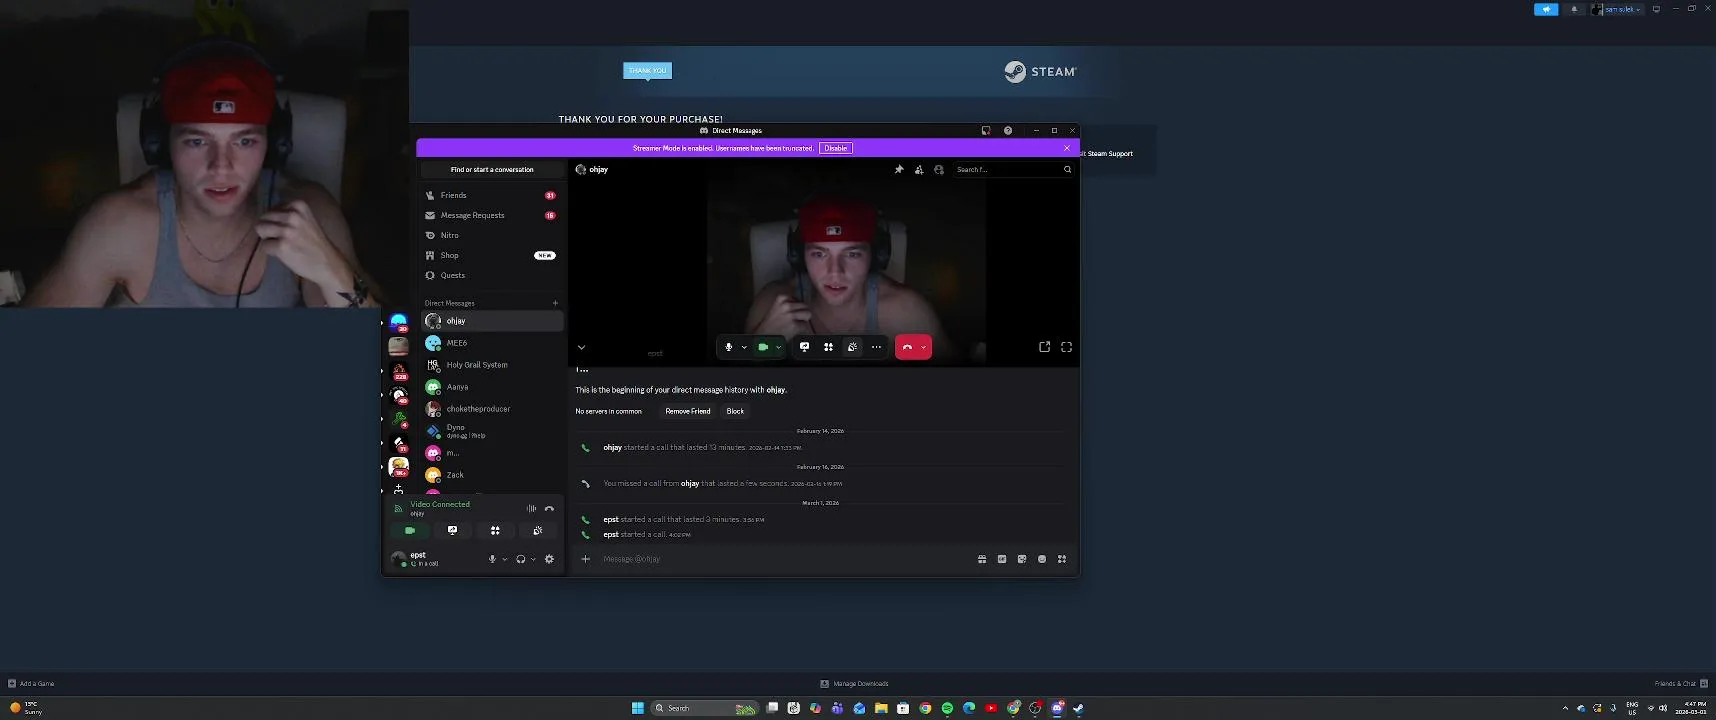Screen dimensions: 1716x720
Task: Open Discord inbox icon in title bar
Action: pos(986,130)
